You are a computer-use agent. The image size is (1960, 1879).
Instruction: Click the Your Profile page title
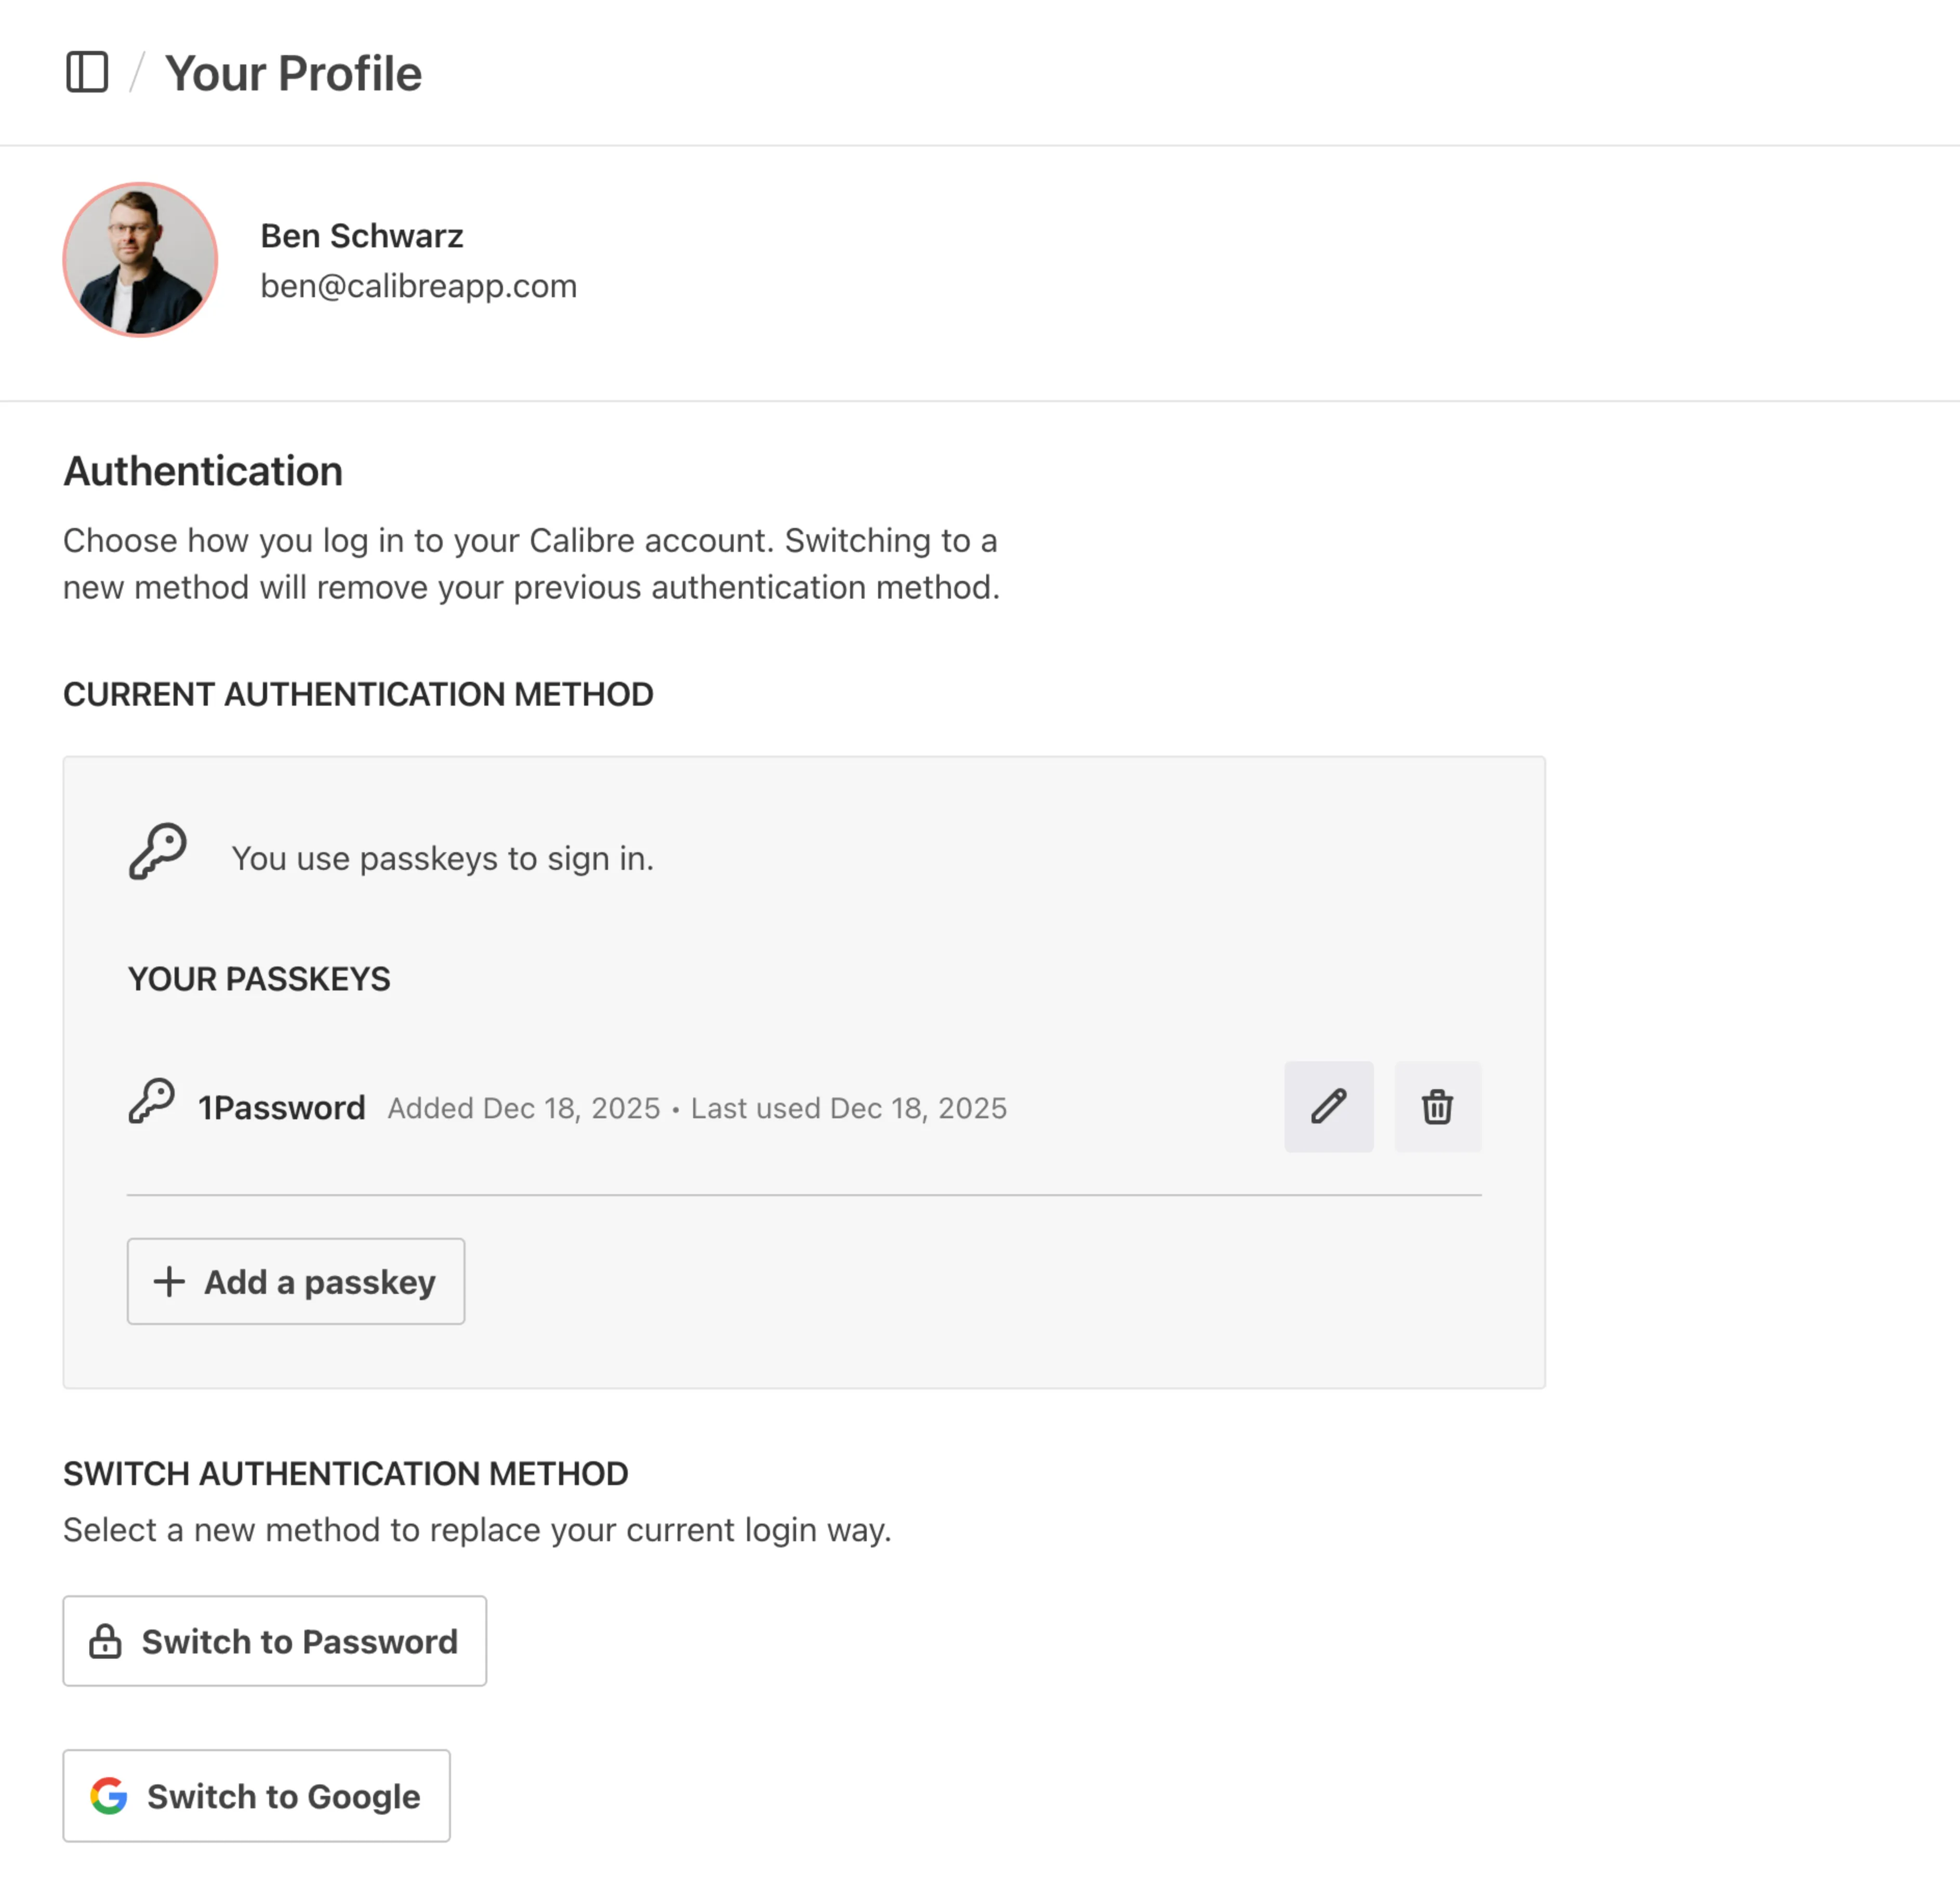click(293, 74)
